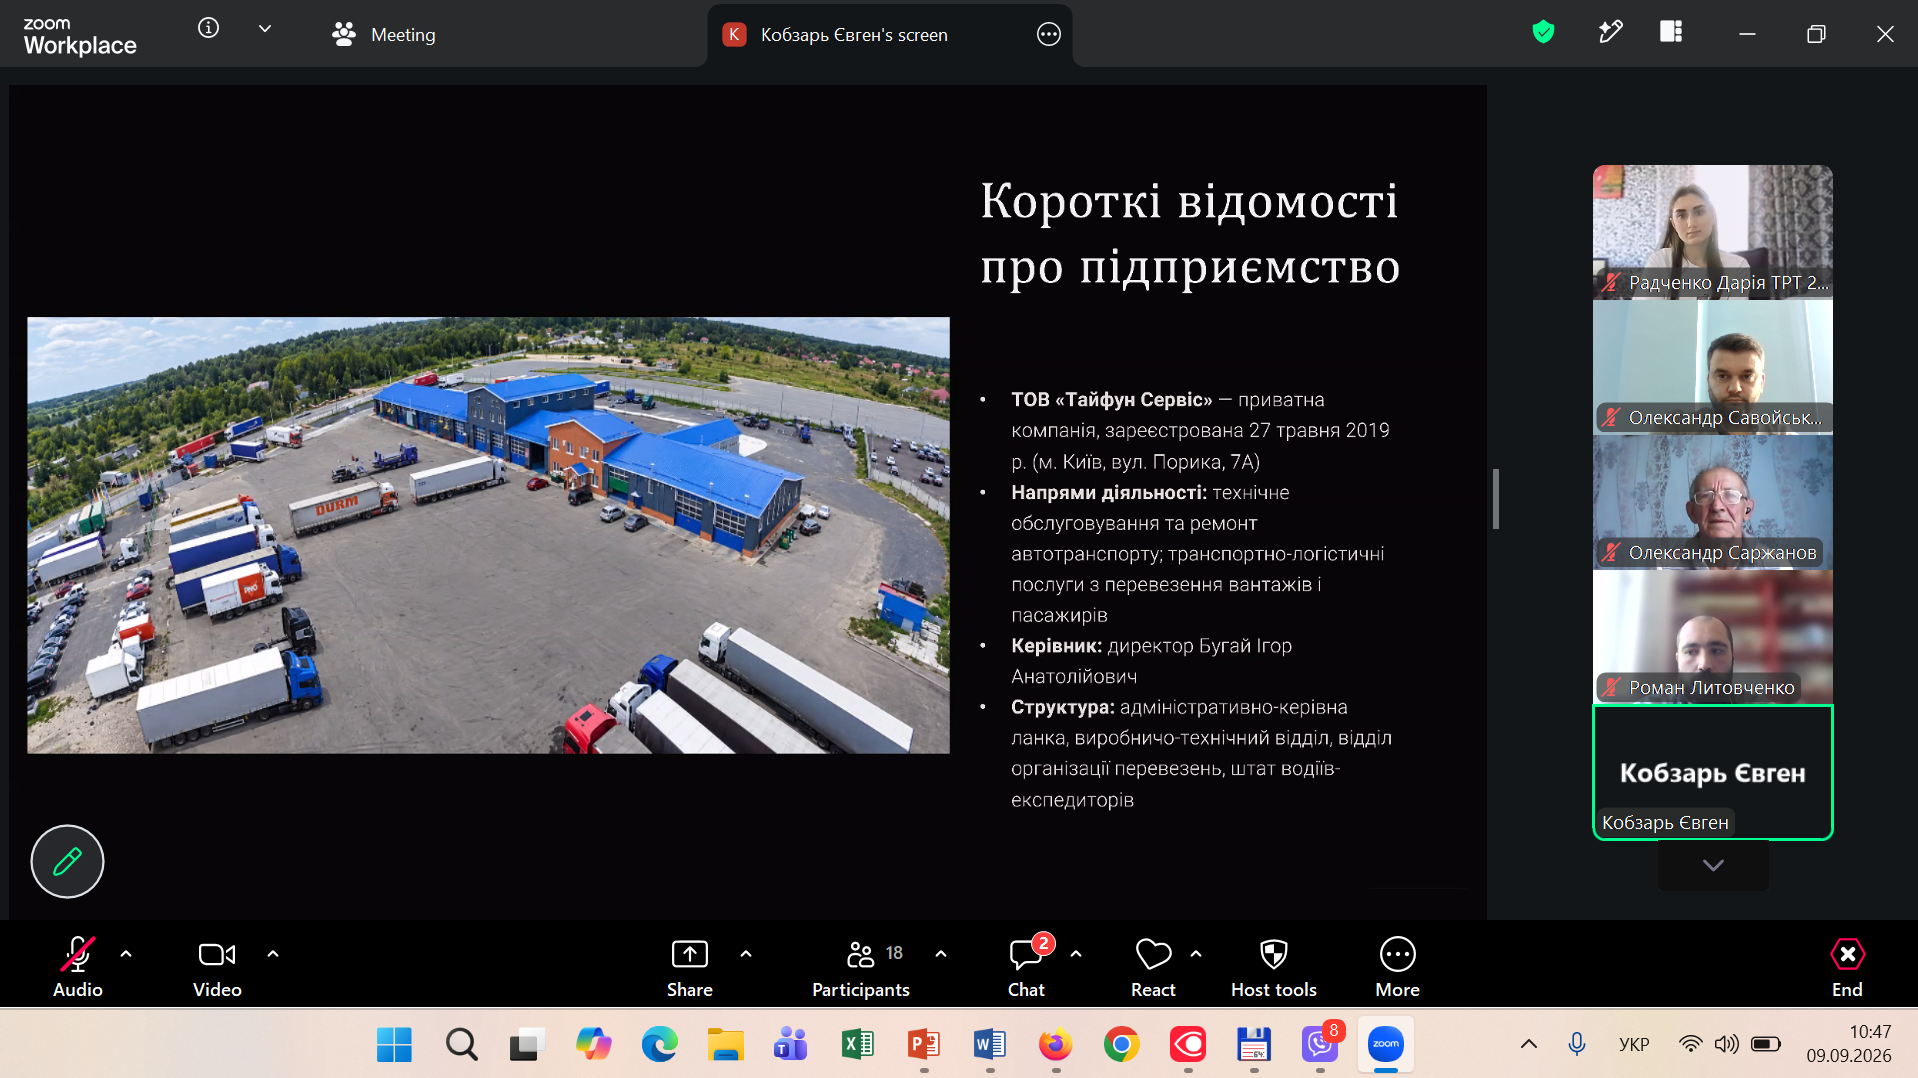Show more participant videos chevron
Viewport: 1918px width, 1078px height.
tap(1713, 865)
